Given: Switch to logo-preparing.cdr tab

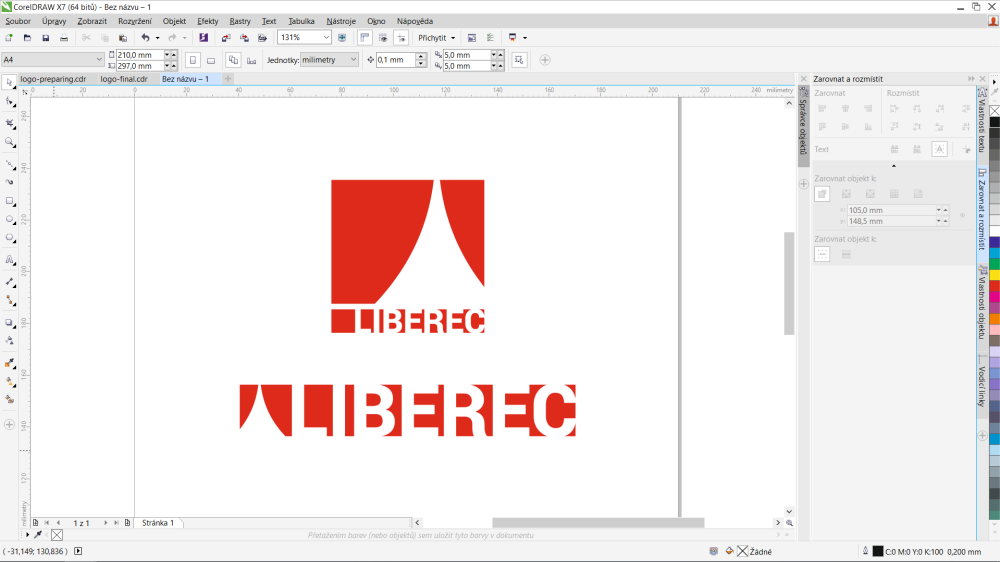Looking at the screenshot, I should point(53,78).
